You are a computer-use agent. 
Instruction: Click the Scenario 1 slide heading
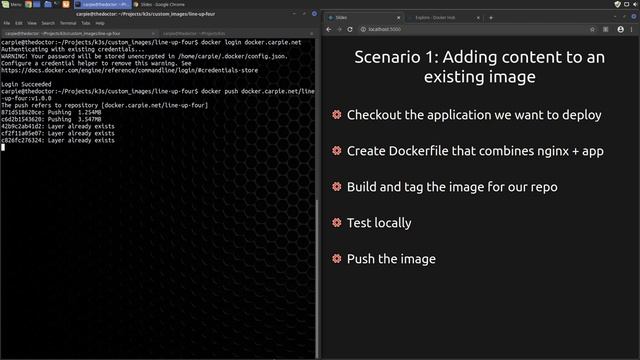480,67
